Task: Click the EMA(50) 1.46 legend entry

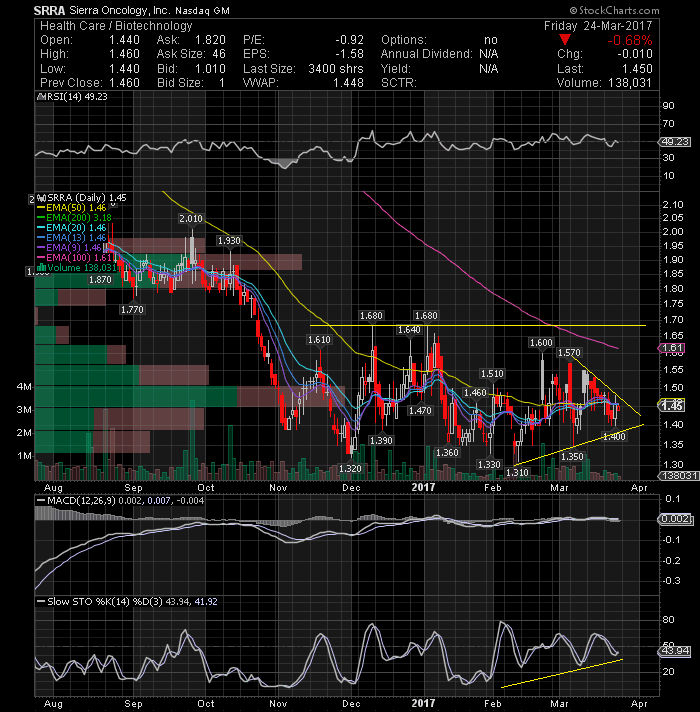Action: (x=73, y=208)
